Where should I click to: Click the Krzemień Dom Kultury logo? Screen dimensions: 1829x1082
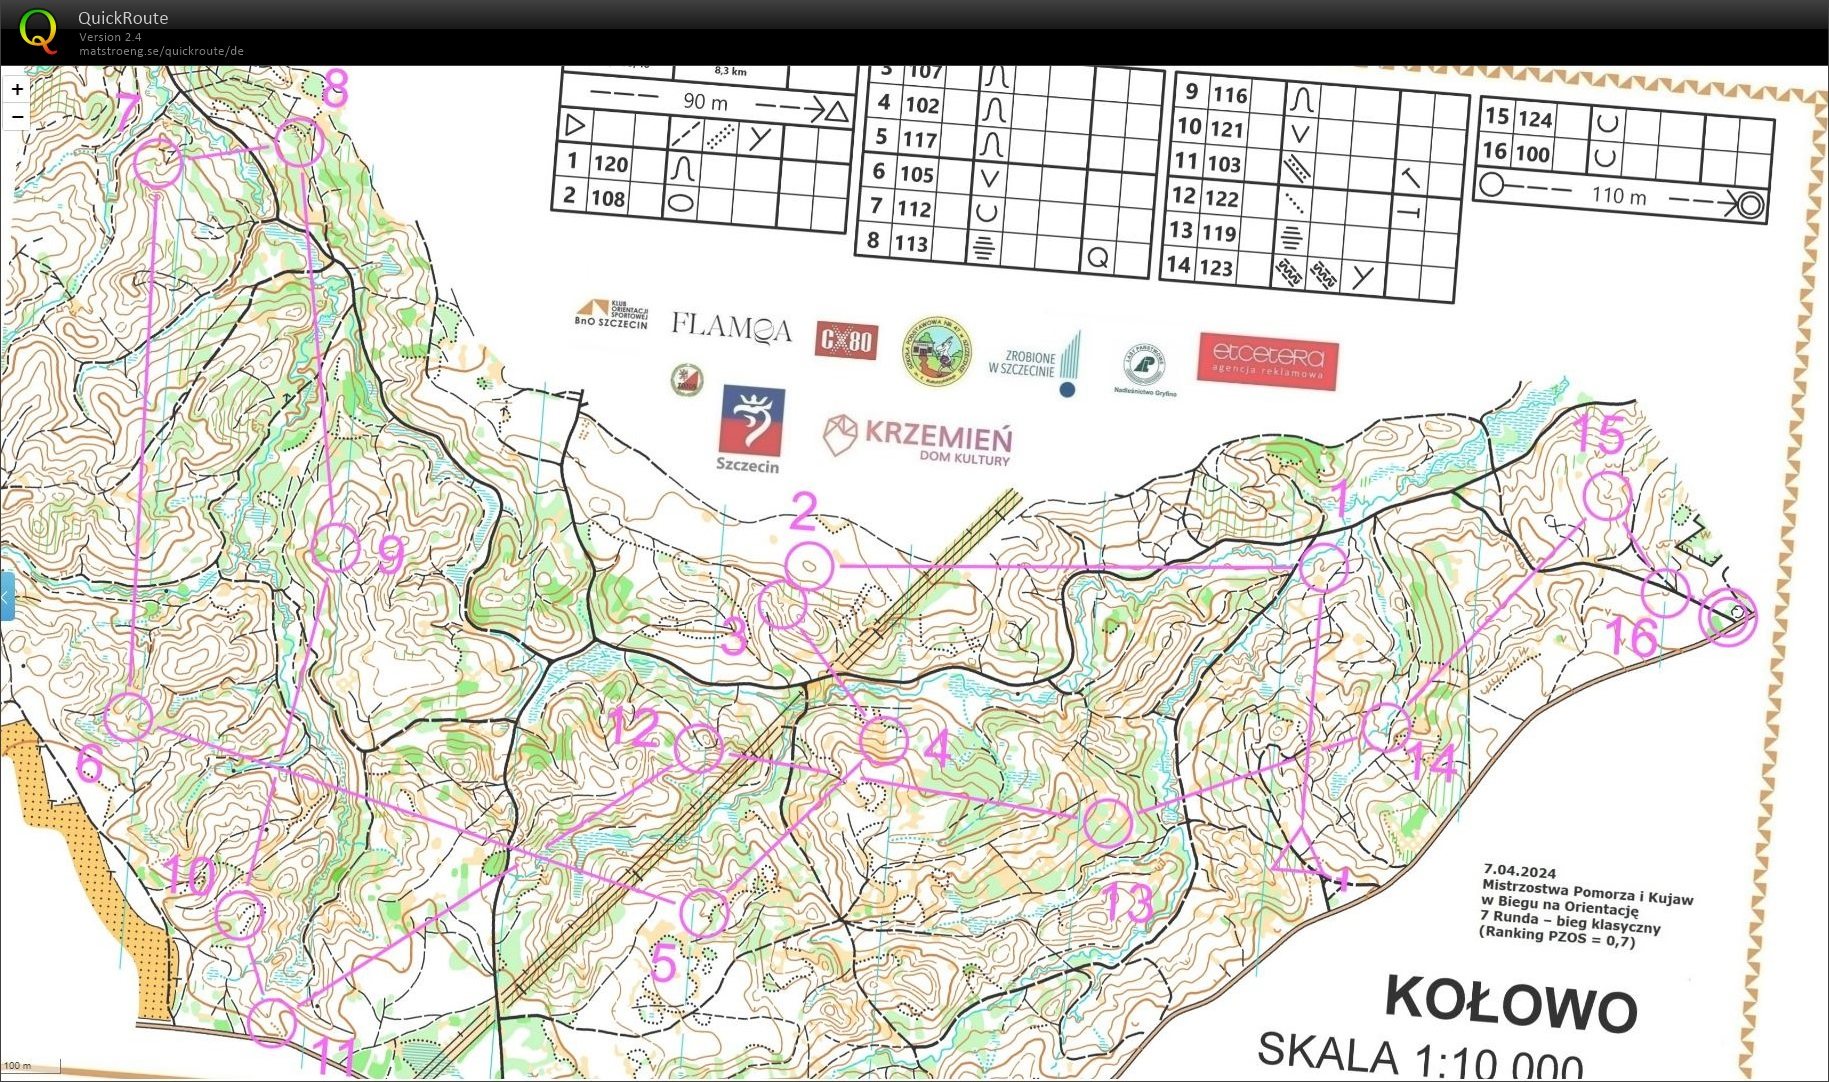coord(917,439)
